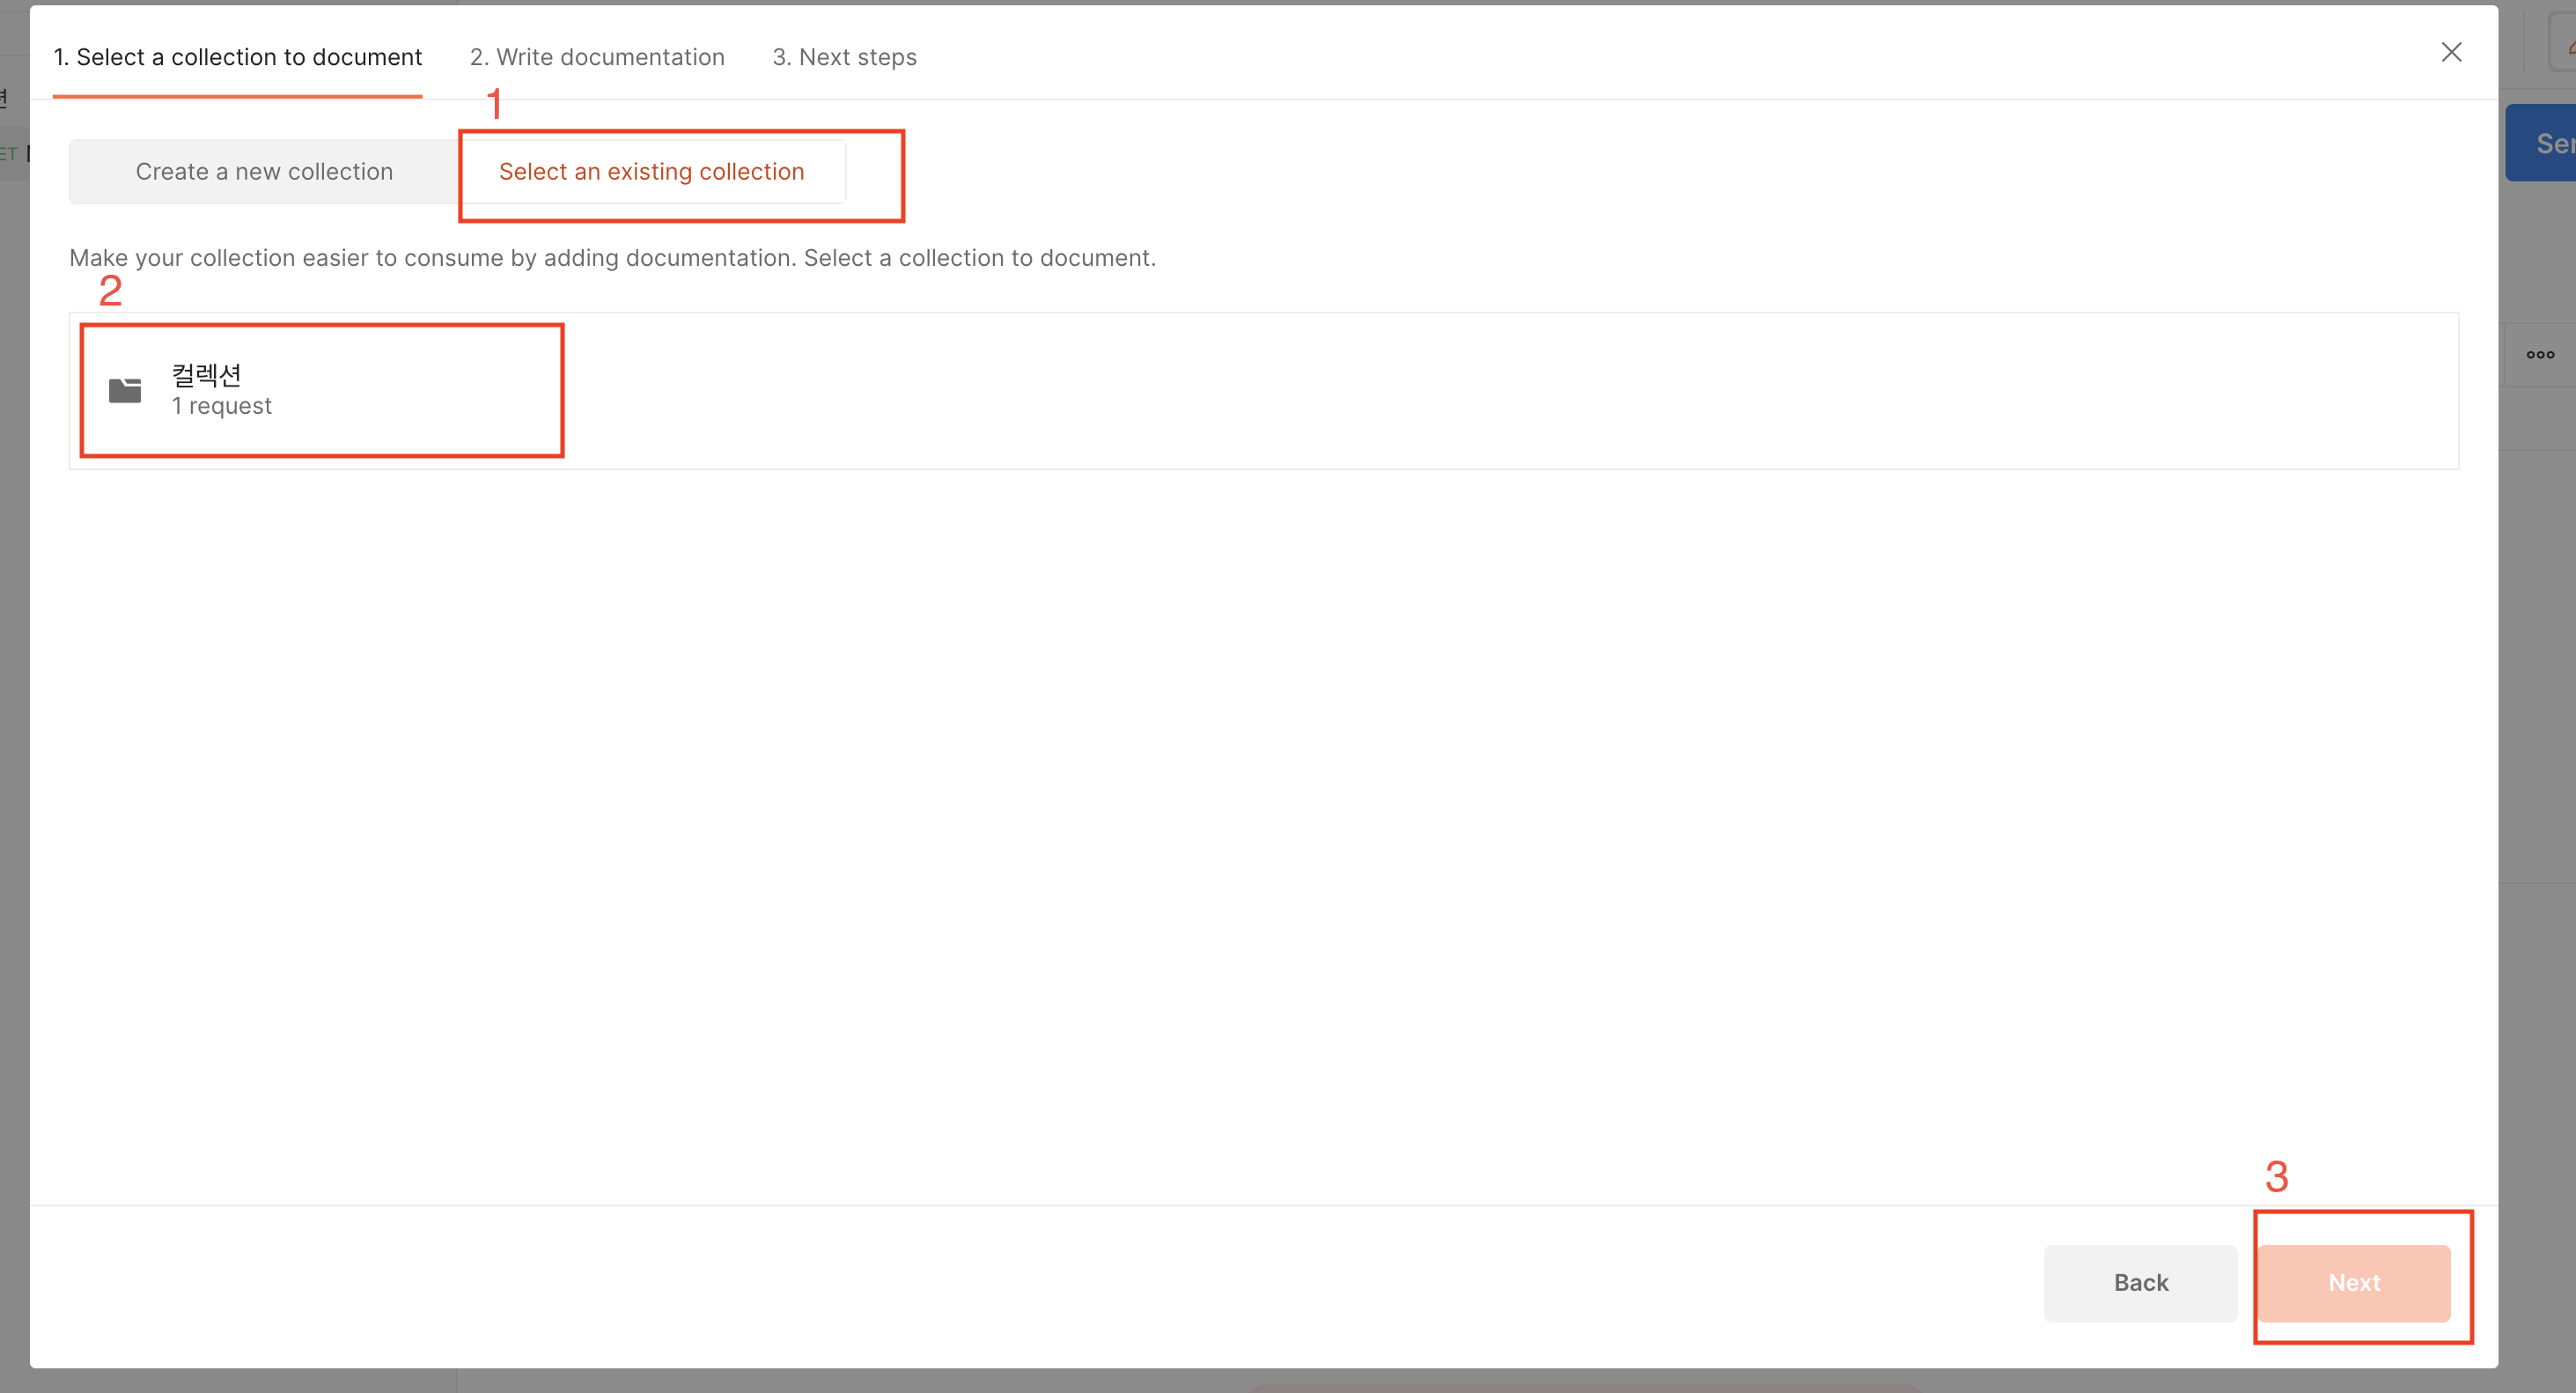This screenshot has height=1393, width=2576.
Task: Open the three-dot options behind the dialog
Action: [x=2540, y=355]
